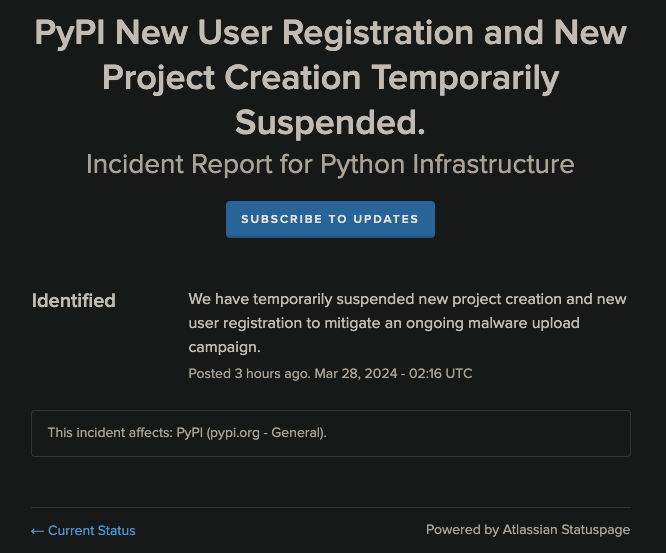
Task: Click the word Atlassian in the footer
Action: [537, 530]
